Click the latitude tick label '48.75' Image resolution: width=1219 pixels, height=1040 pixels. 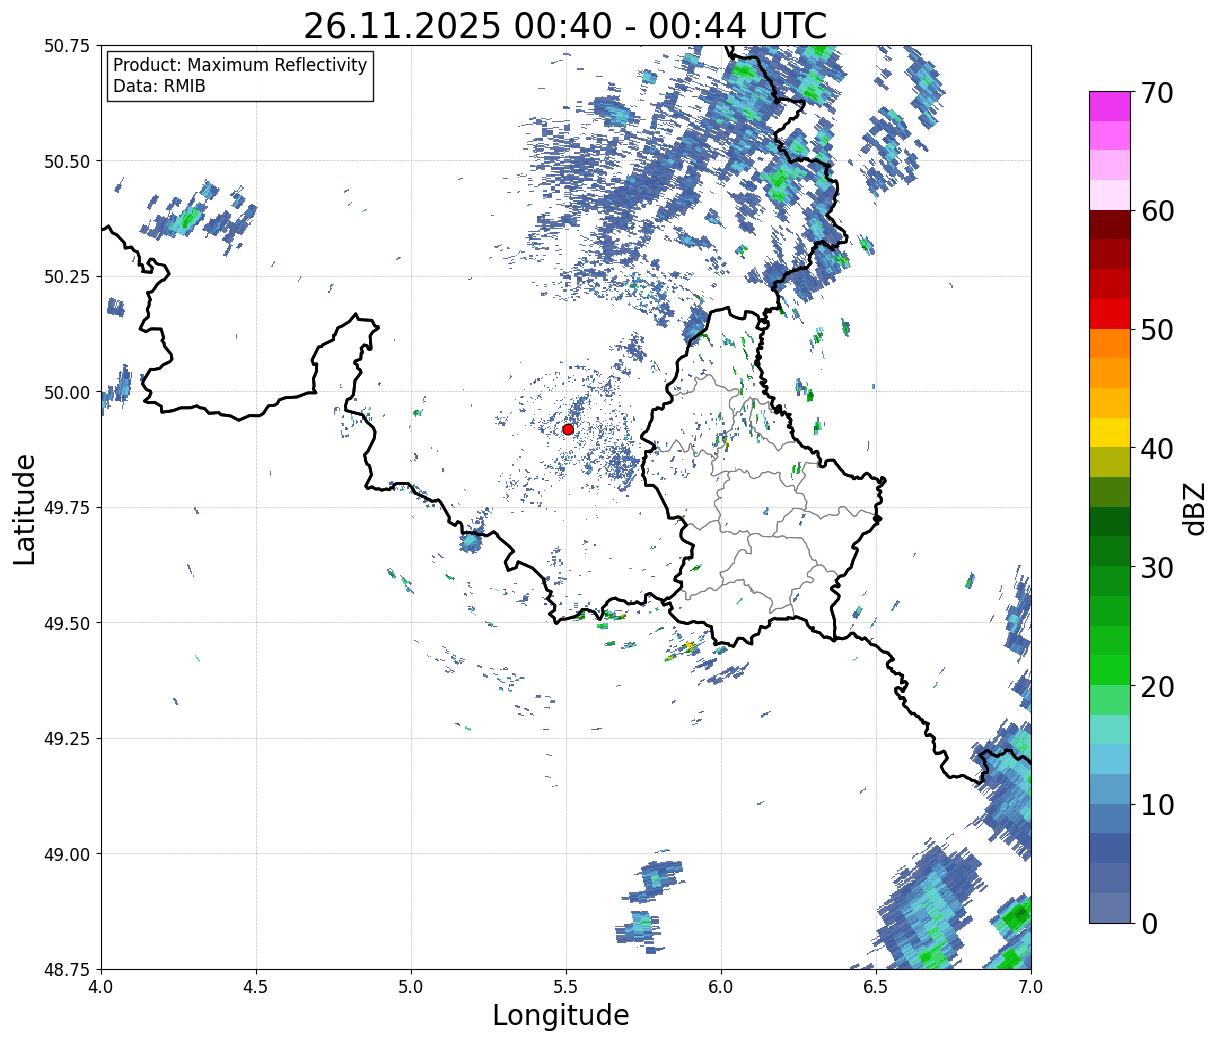(x=67, y=969)
